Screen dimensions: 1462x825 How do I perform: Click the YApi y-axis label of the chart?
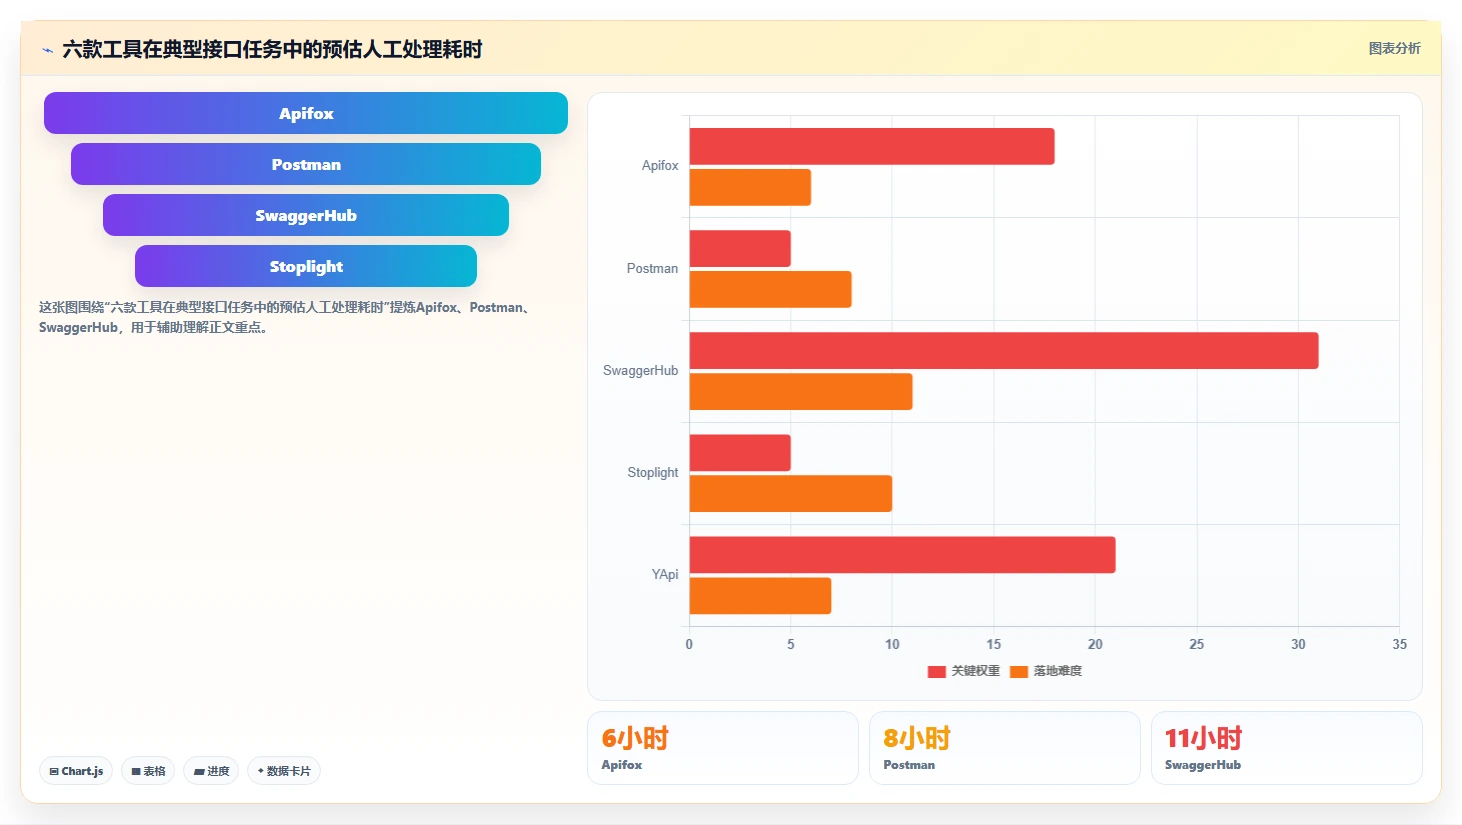pos(665,575)
